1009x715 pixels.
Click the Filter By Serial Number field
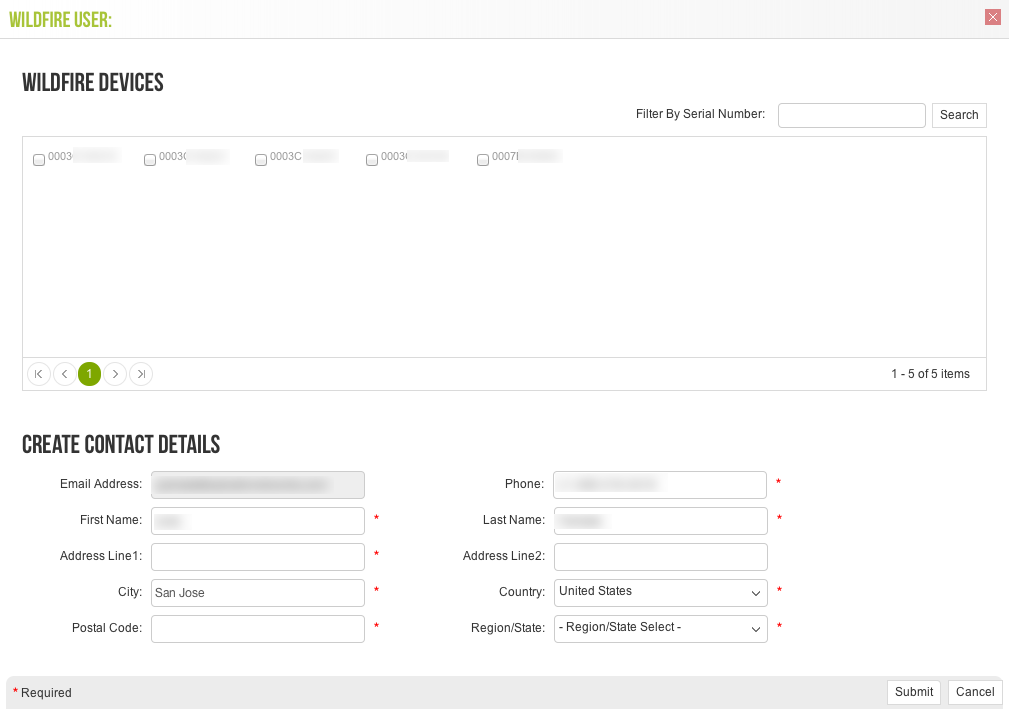(851, 115)
